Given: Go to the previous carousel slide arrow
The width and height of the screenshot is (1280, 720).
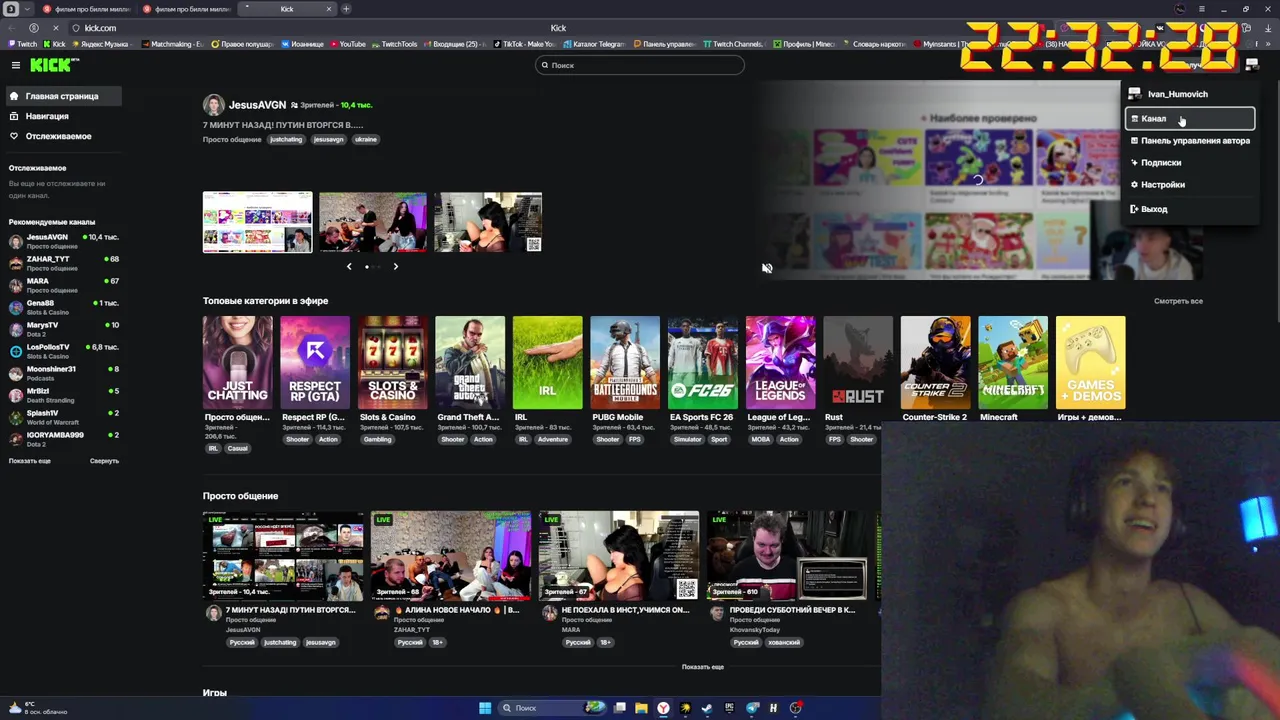Looking at the screenshot, I should (x=349, y=266).
